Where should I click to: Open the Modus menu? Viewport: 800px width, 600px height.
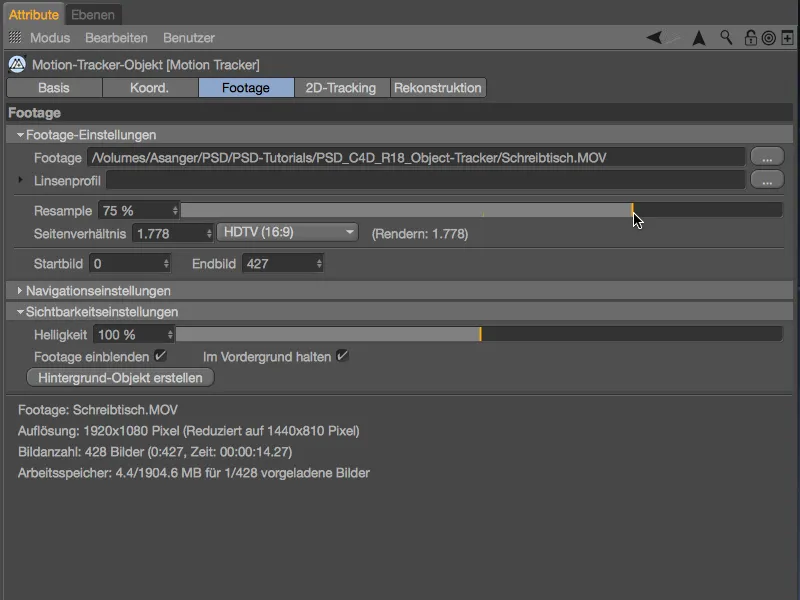coord(50,38)
